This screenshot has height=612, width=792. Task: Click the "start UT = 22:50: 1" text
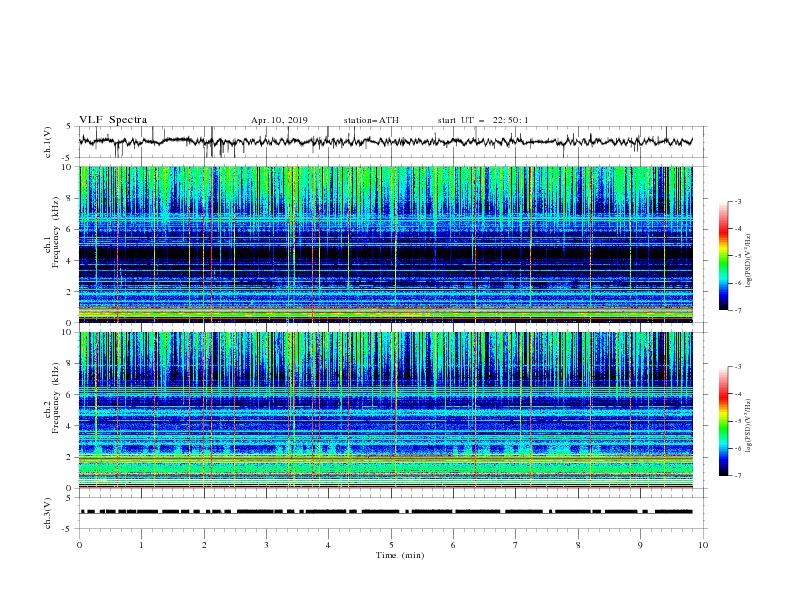pyautogui.click(x=483, y=120)
